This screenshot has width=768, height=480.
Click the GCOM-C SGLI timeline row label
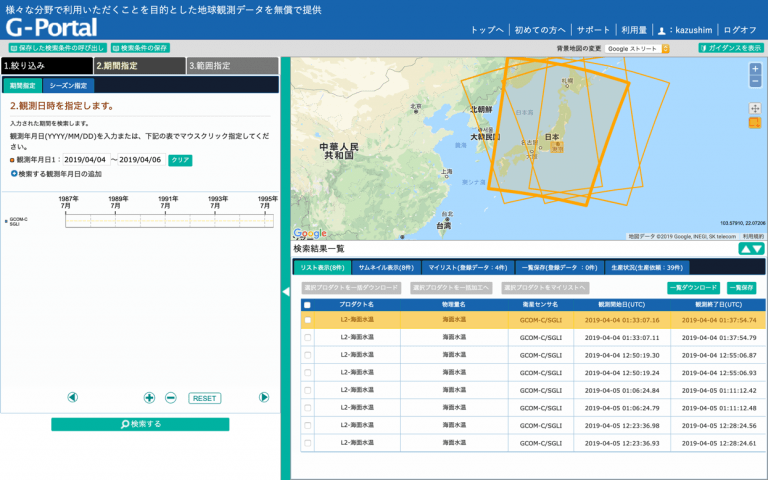coord(18,221)
